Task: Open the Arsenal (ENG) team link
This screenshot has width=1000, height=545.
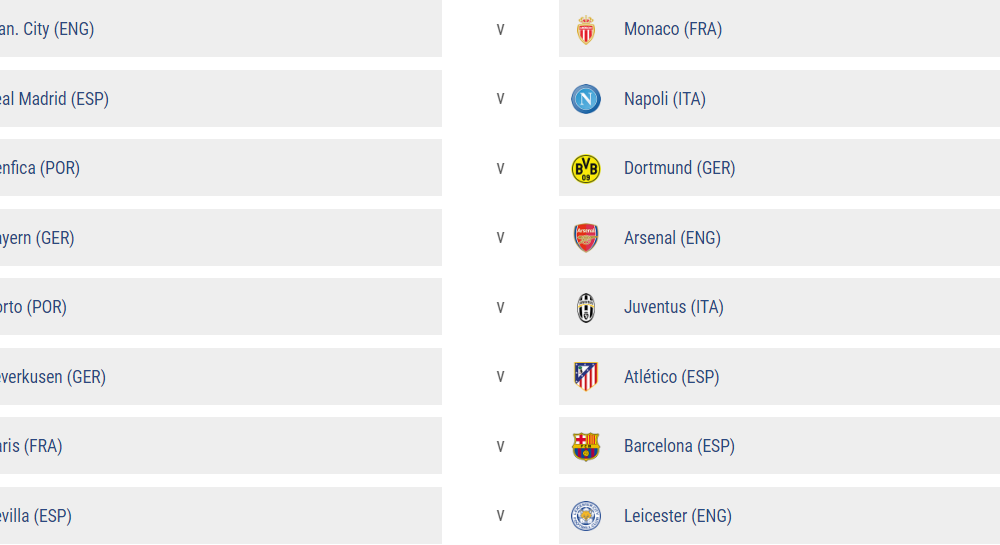Action: [x=672, y=238]
